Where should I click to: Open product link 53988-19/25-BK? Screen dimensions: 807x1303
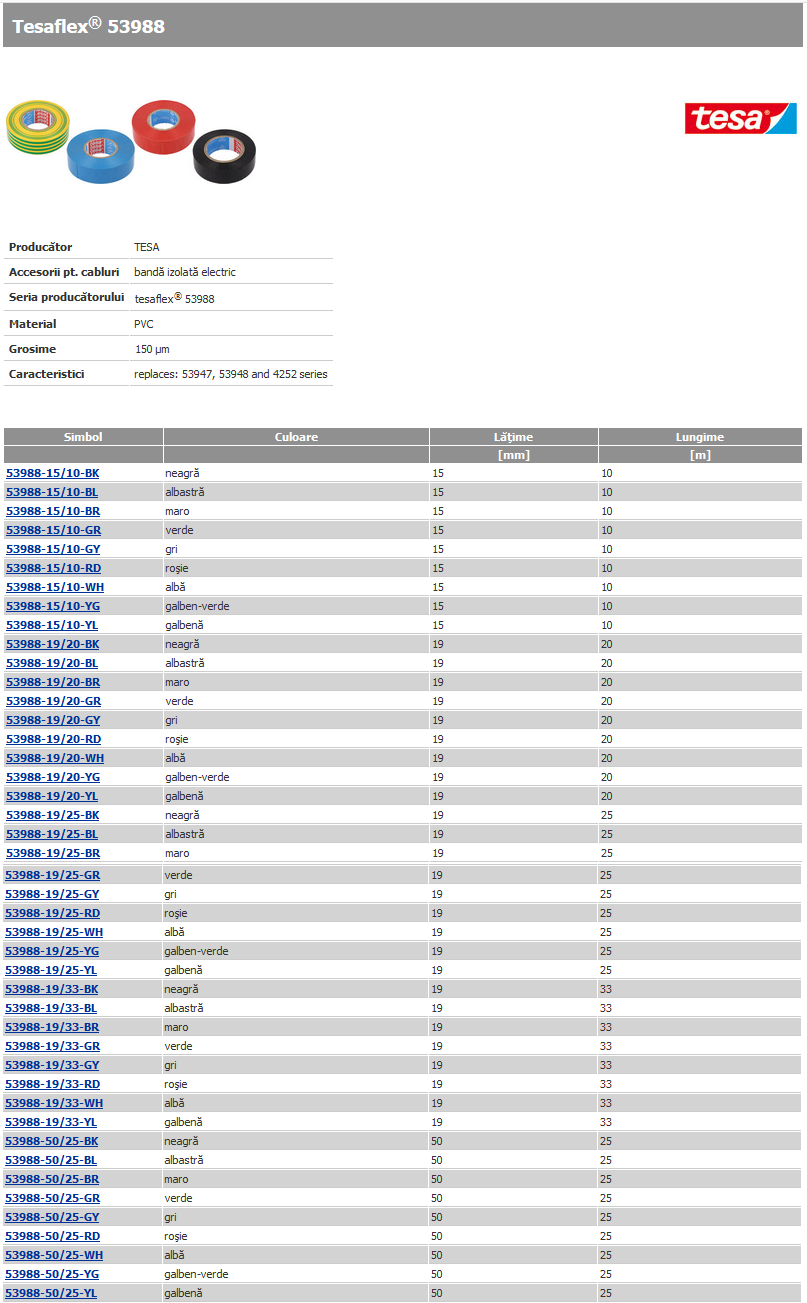click(x=53, y=815)
